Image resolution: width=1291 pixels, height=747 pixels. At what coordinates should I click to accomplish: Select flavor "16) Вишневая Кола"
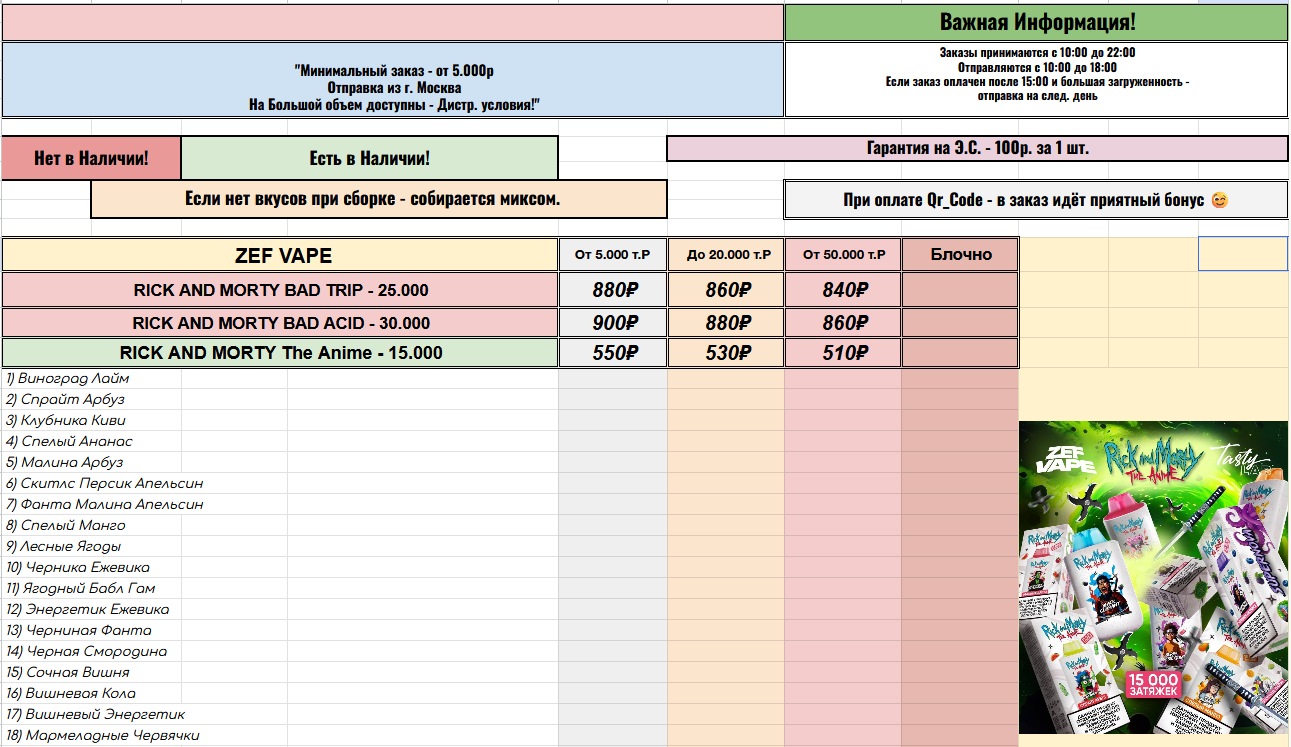(x=71, y=694)
